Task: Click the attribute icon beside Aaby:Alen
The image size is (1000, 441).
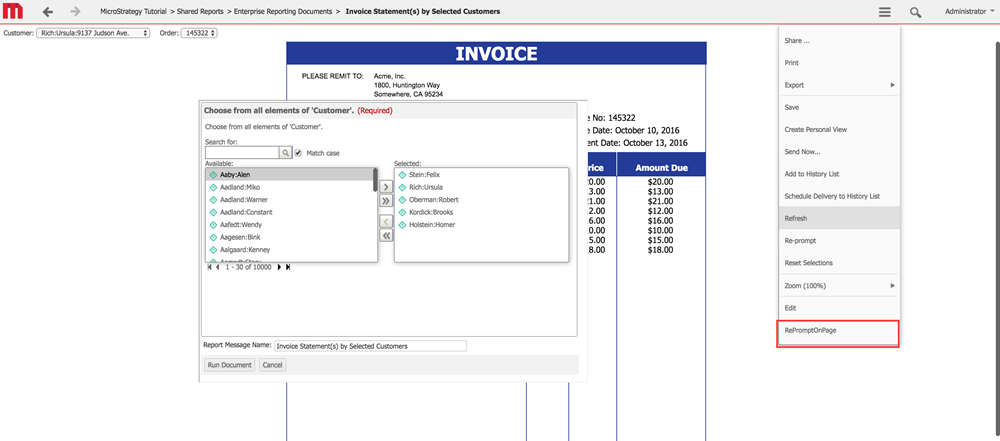Action: pos(213,174)
